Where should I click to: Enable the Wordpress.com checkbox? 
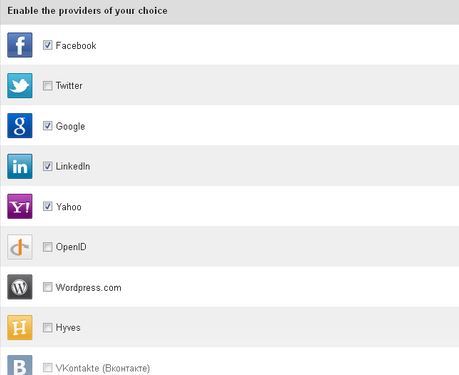[48, 287]
